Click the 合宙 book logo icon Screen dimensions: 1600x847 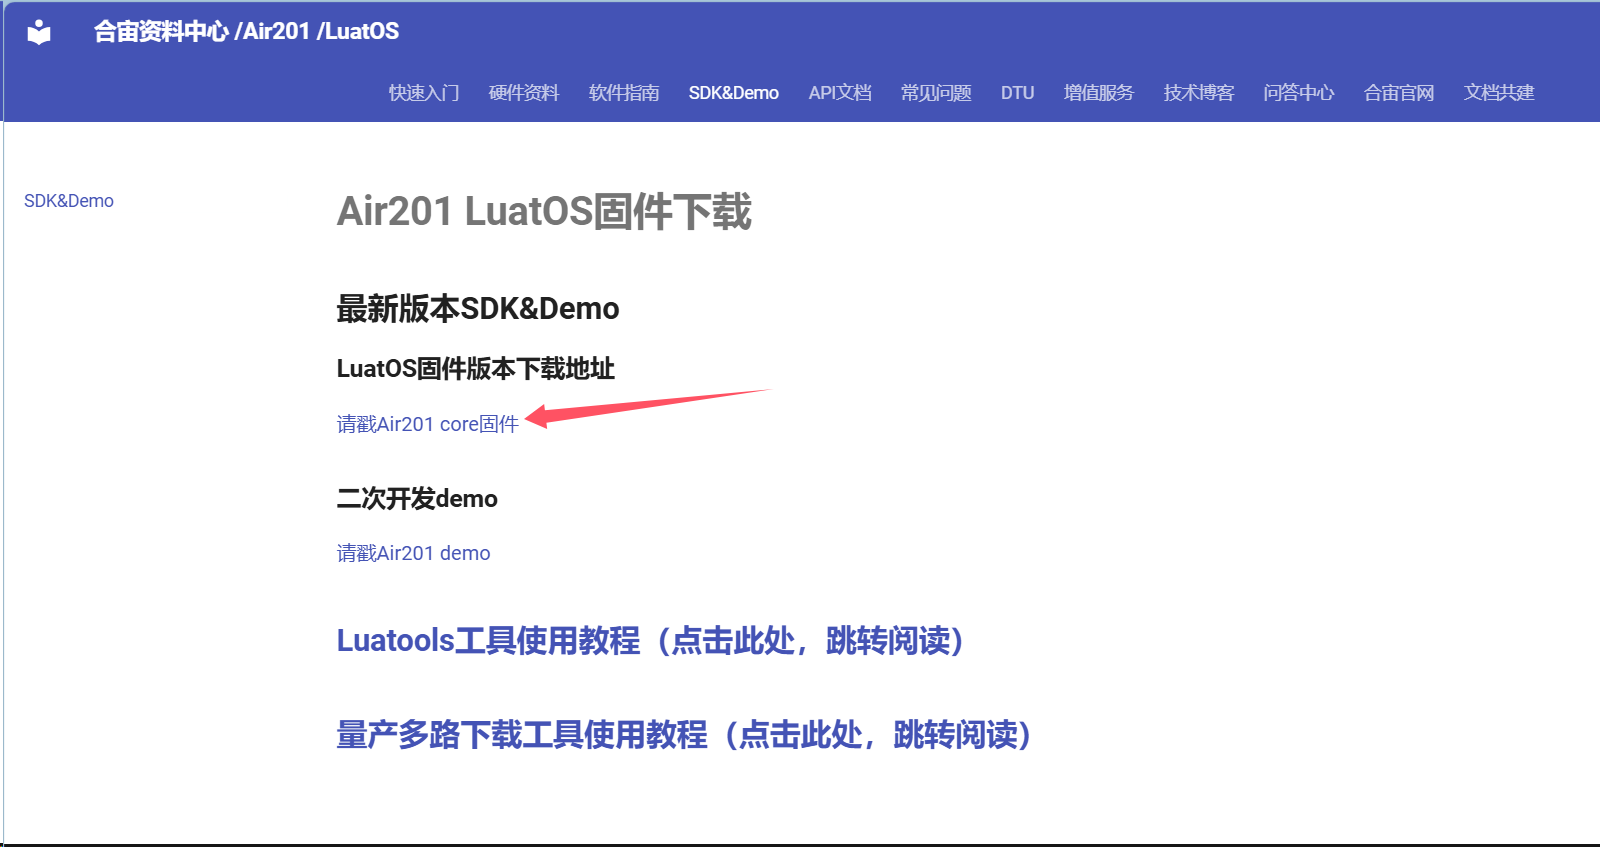click(x=39, y=32)
